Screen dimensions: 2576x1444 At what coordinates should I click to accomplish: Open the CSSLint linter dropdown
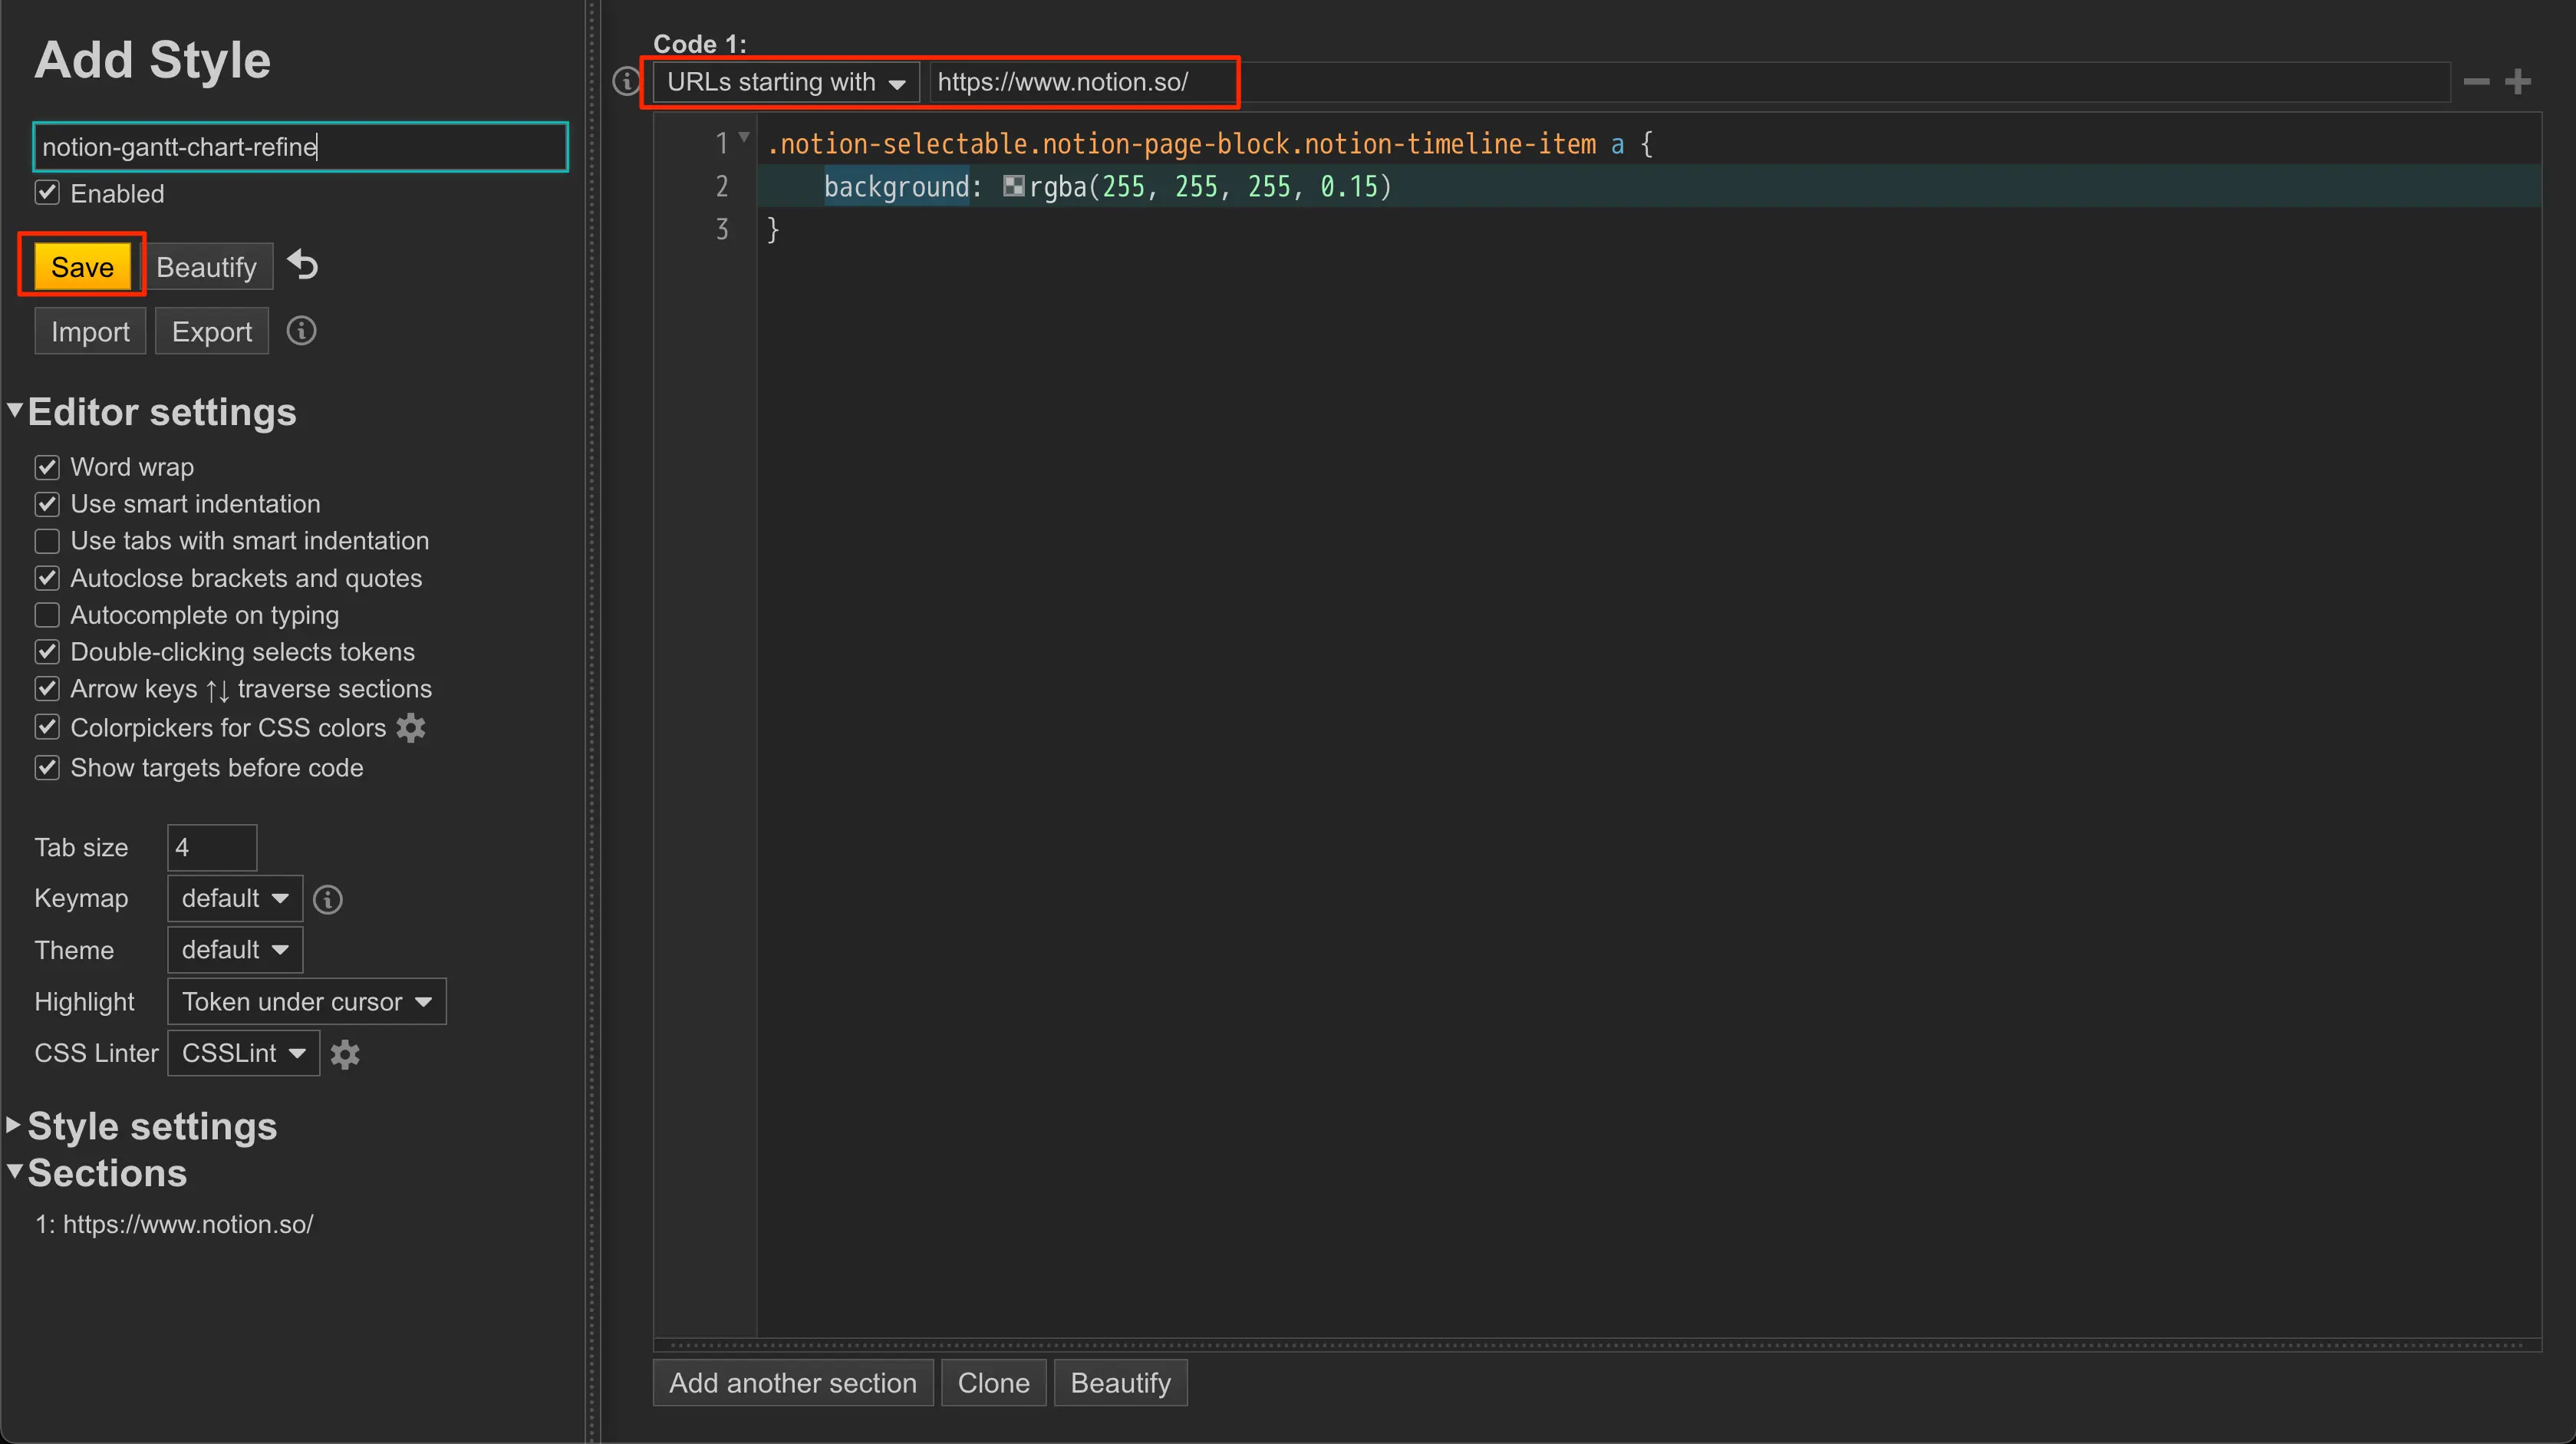(x=243, y=1054)
